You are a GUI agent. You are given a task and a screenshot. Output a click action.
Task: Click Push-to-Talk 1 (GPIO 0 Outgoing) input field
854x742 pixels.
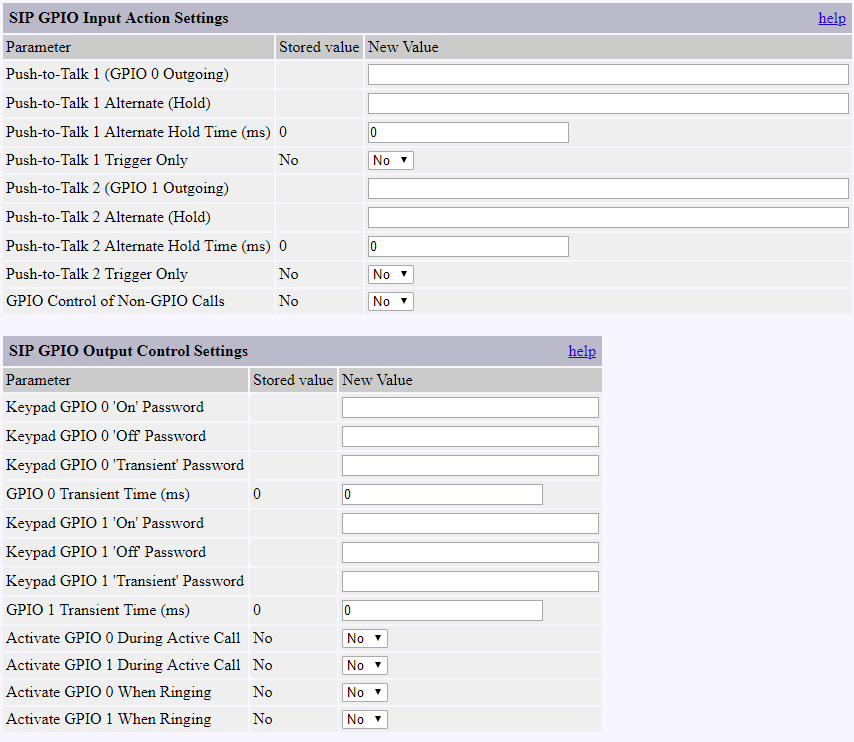(608, 75)
